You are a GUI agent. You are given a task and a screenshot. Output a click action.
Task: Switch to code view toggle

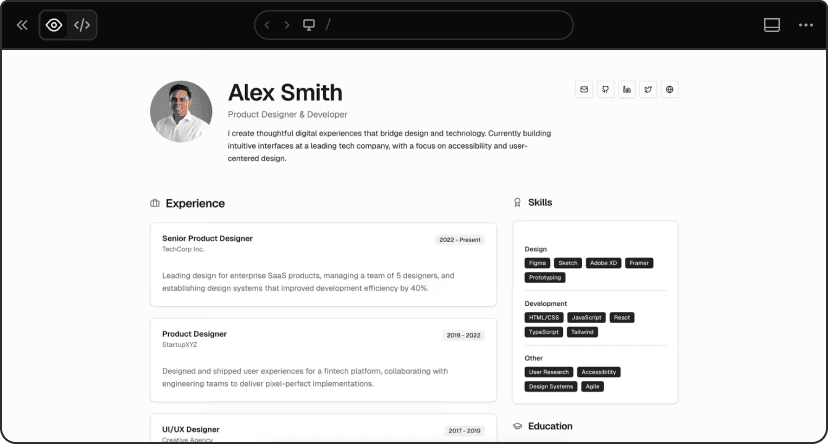coord(82,25)
